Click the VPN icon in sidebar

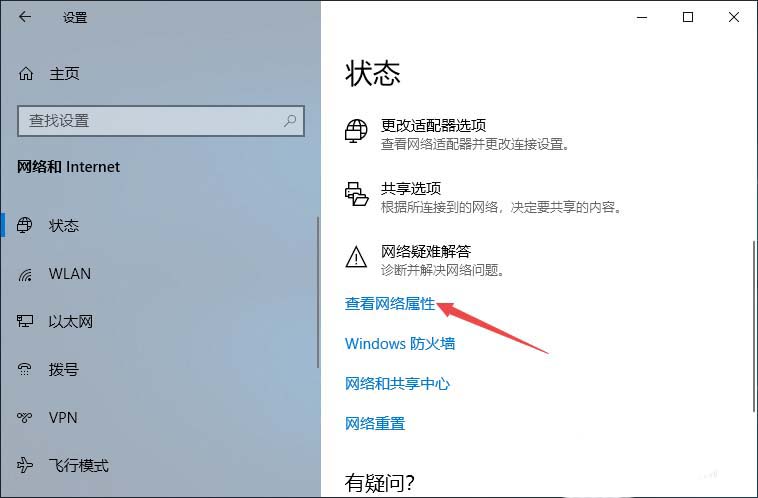[25, 417]
